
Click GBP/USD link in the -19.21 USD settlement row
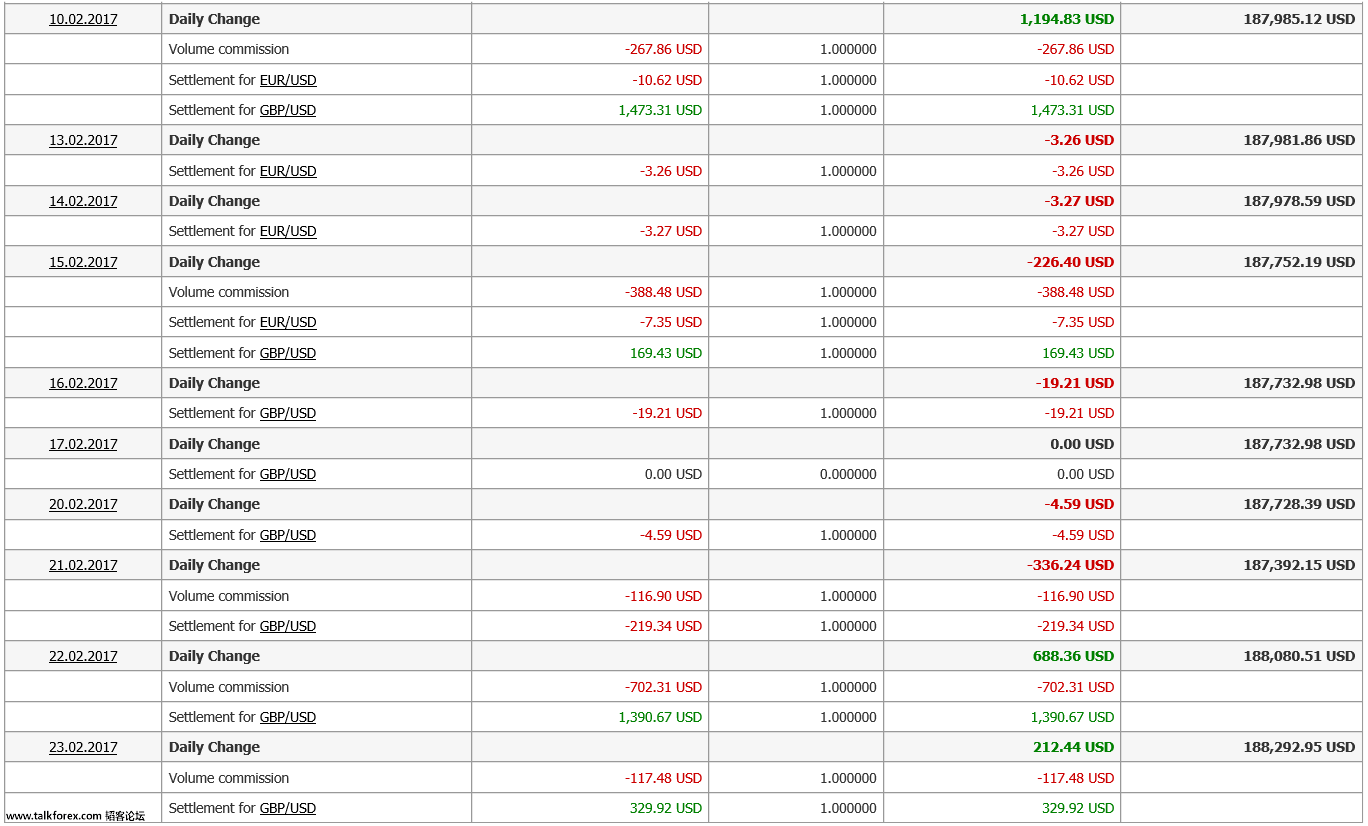288,413
